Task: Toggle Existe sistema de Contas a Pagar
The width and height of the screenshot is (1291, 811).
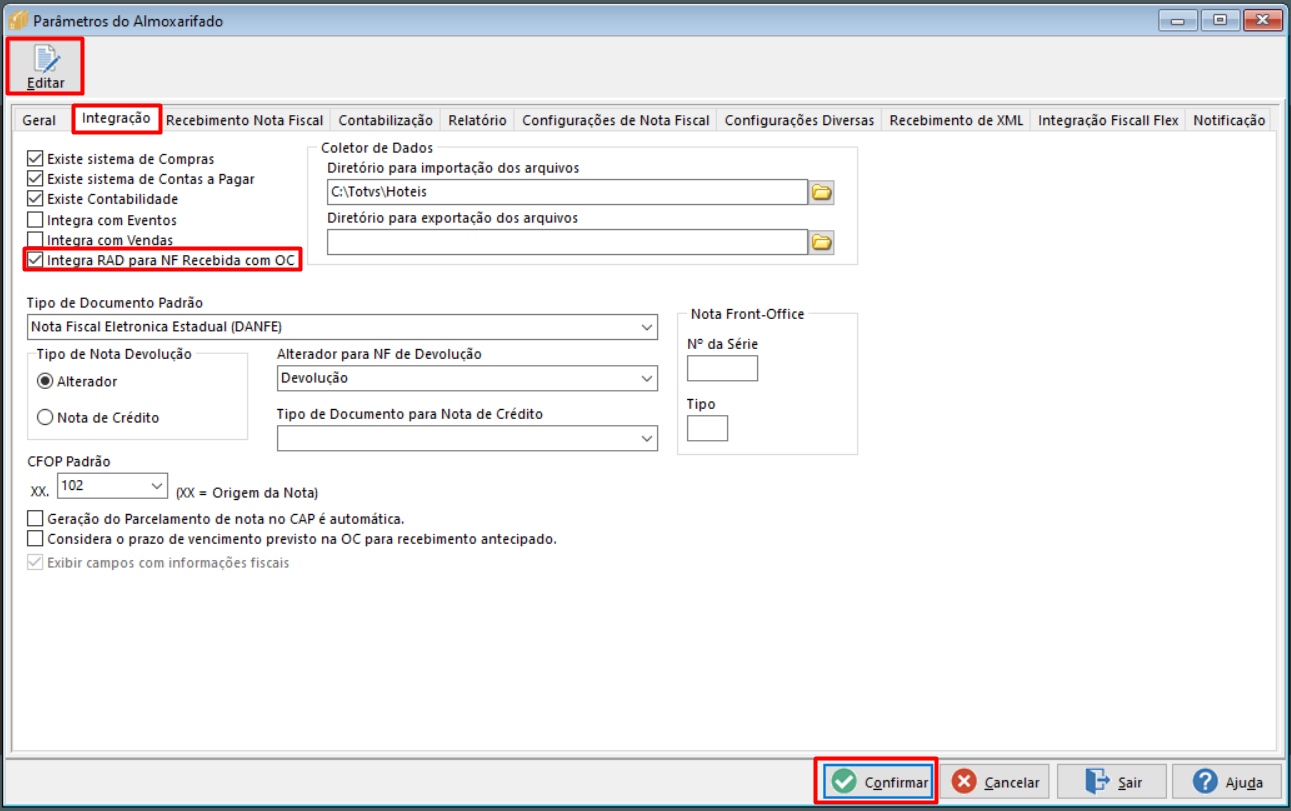Action: click(x=36, y=179)
